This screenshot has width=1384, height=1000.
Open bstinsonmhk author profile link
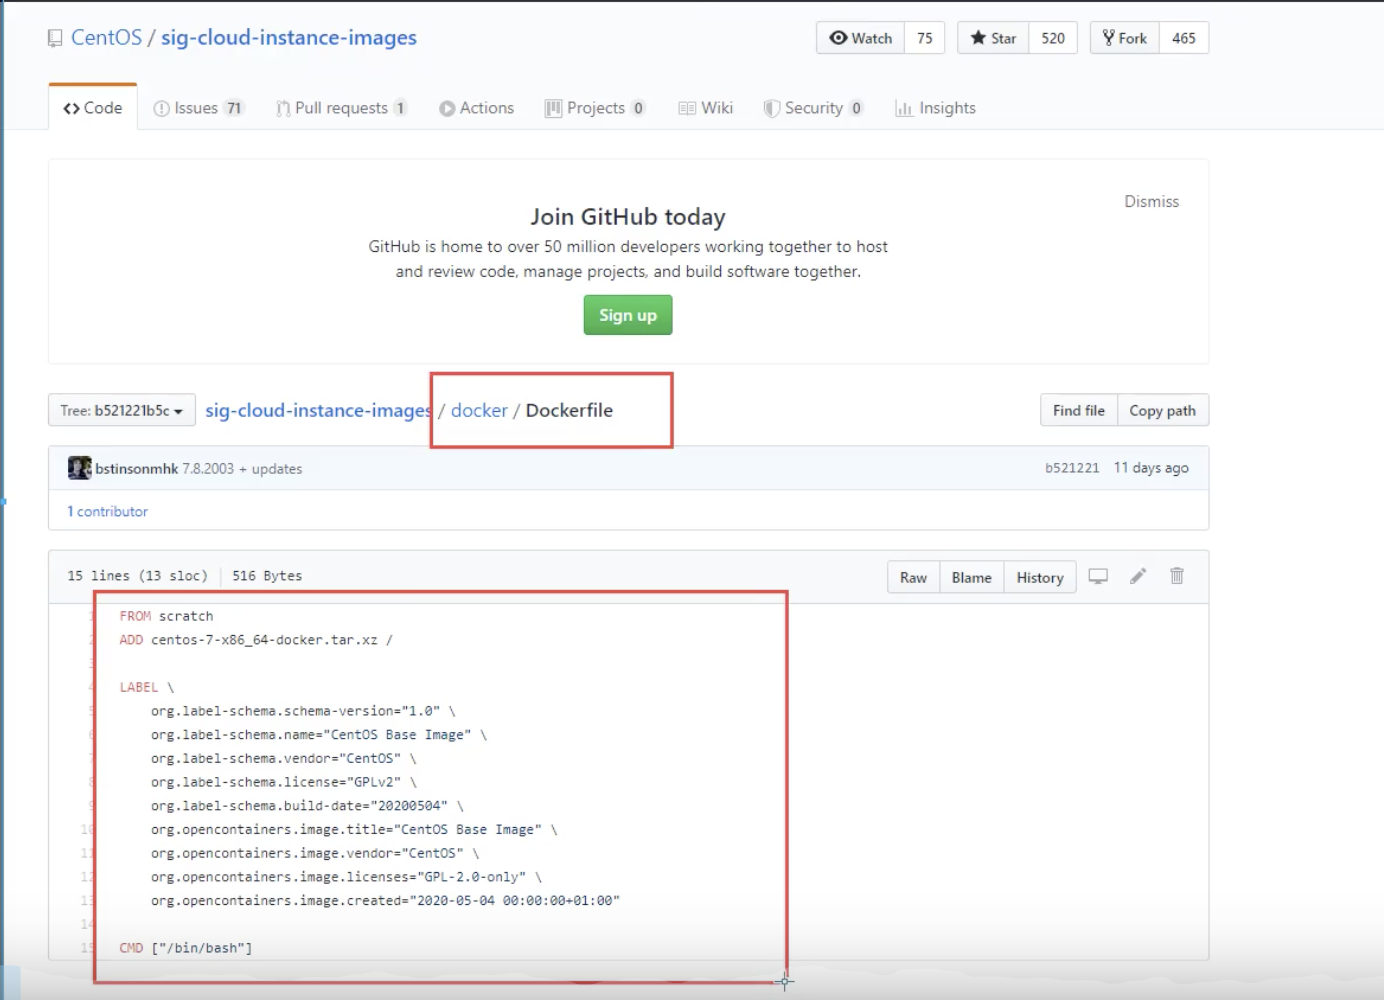(x=137, y=468)
